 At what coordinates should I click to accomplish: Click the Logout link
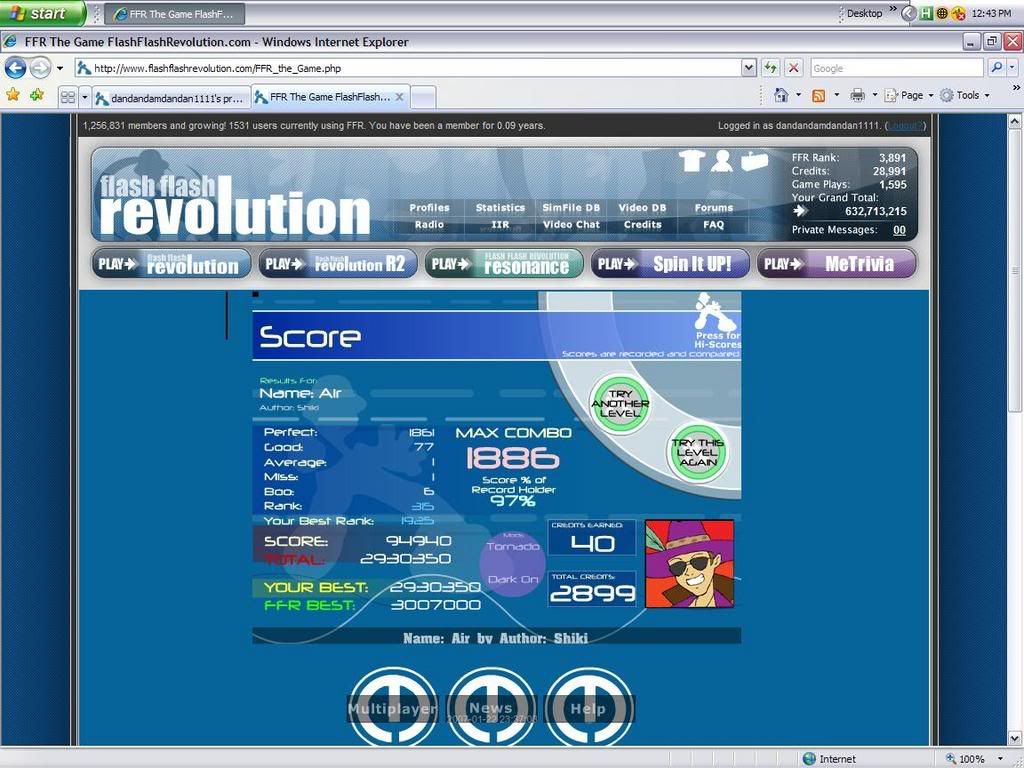(x=904, y=126)
